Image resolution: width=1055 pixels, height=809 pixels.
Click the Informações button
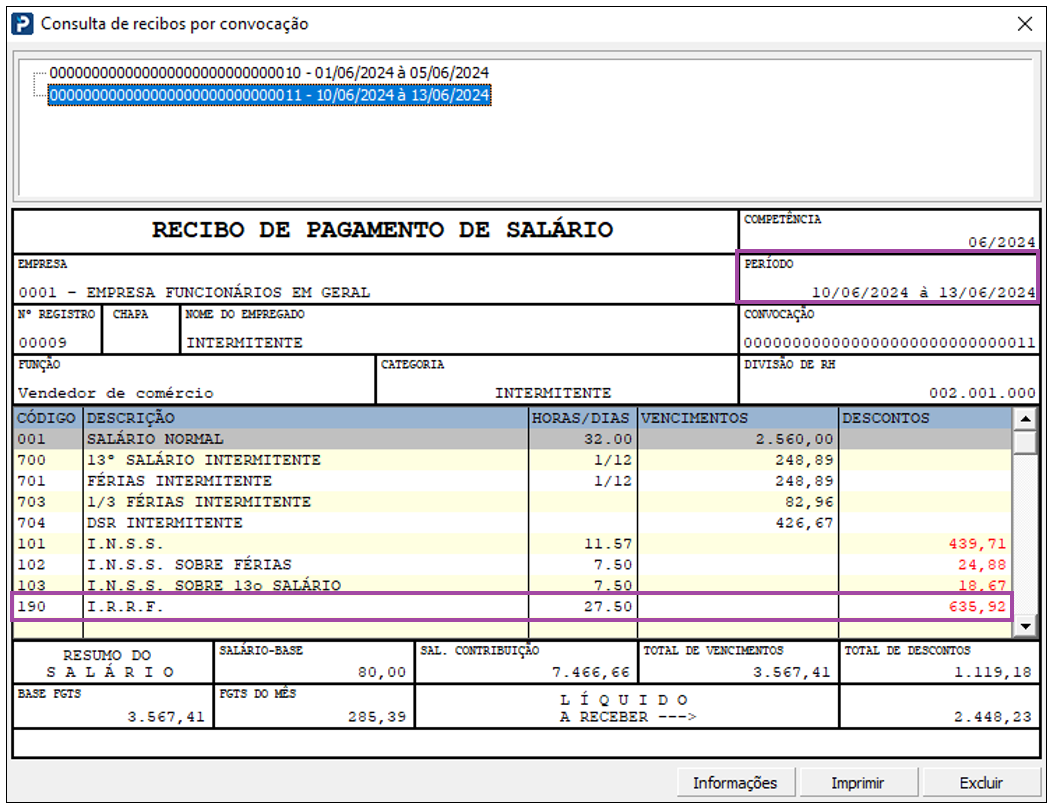coord(735,783)
